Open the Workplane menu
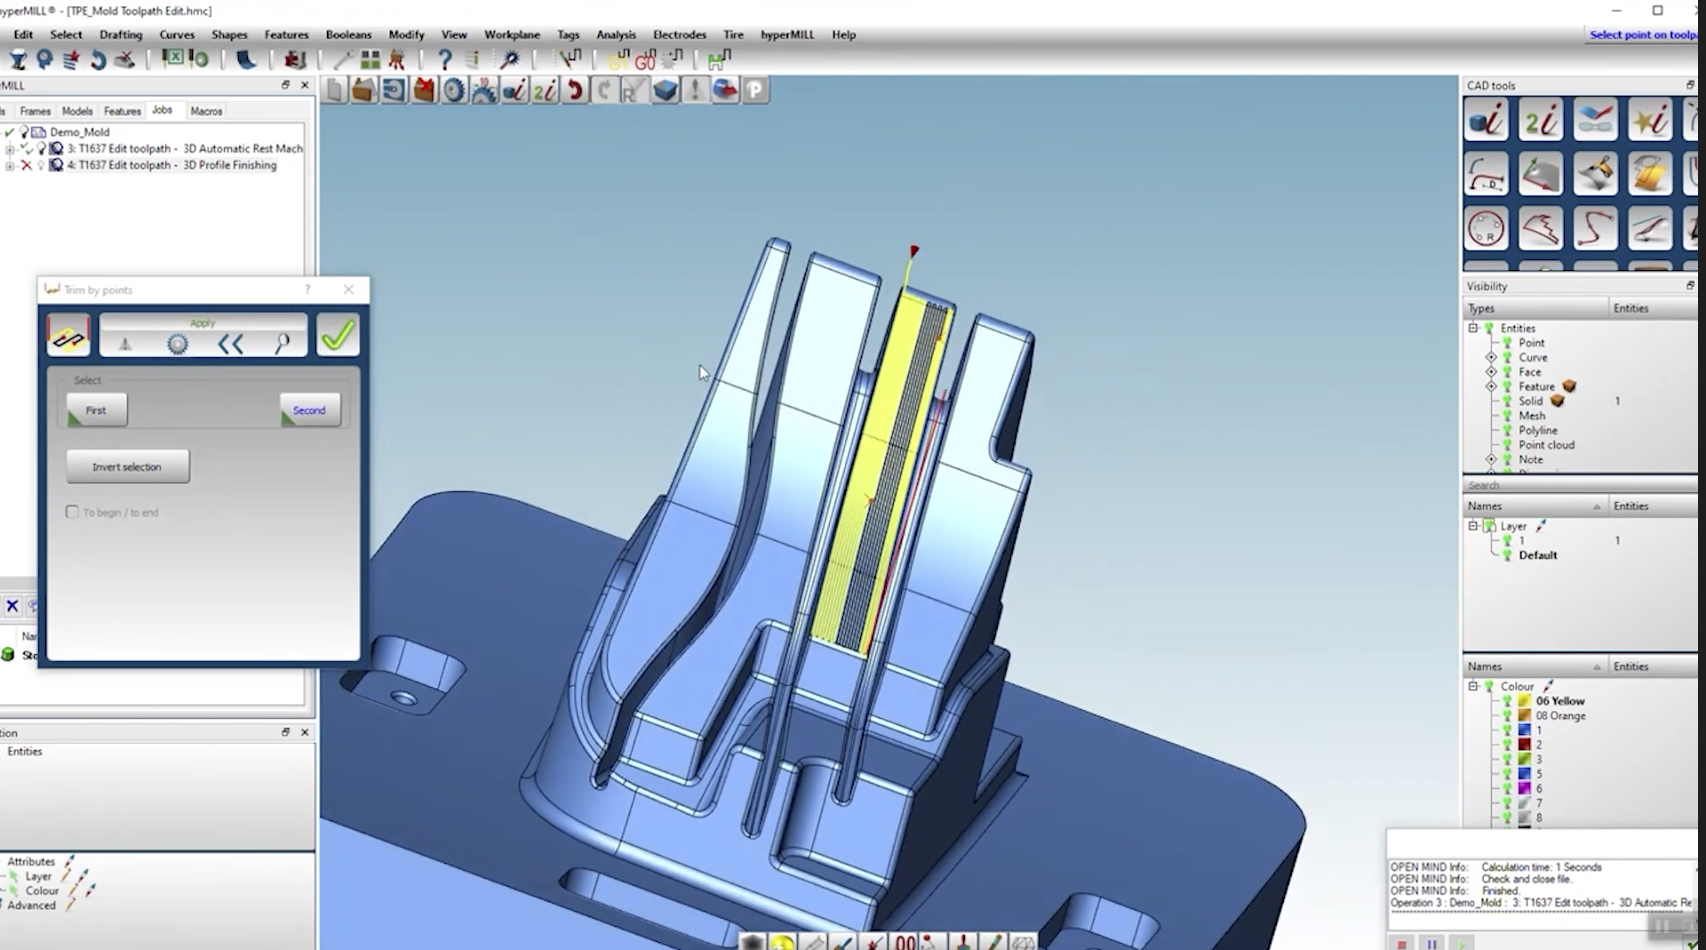The height and width of the screenshot is (950, 1706). pyautogui.click(x=511, y=34)
